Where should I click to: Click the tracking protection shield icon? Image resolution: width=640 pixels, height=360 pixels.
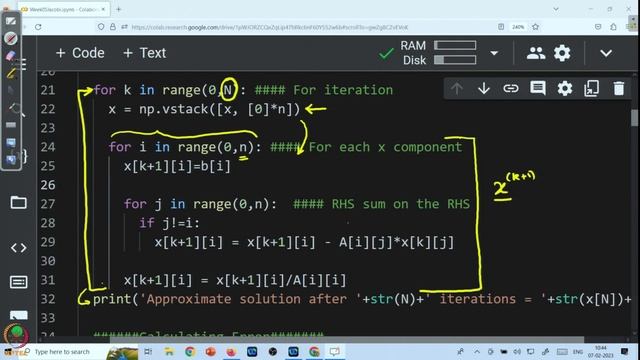pos(101,27)
